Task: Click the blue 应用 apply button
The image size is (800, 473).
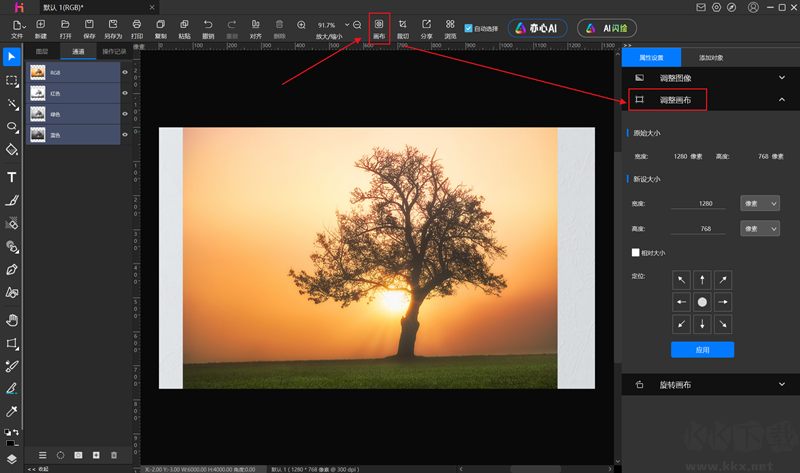Action: coord(702,349)
